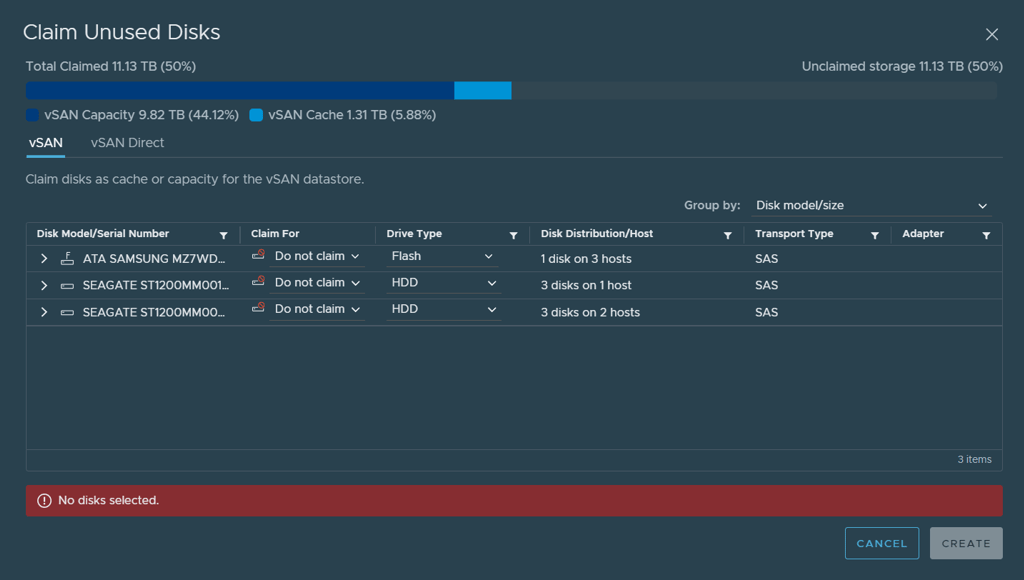
Task: Open Drive Type dropdown showing Flash
Action: [x=443, y=256]
